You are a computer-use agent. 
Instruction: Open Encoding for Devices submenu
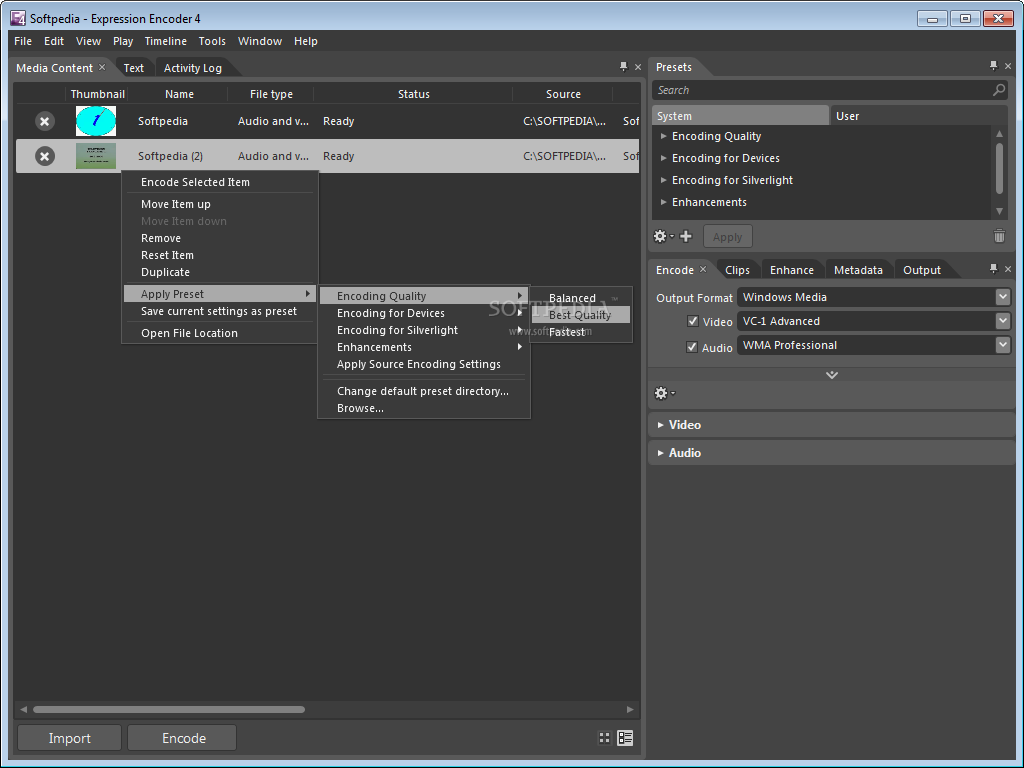(x=423, y=313)
